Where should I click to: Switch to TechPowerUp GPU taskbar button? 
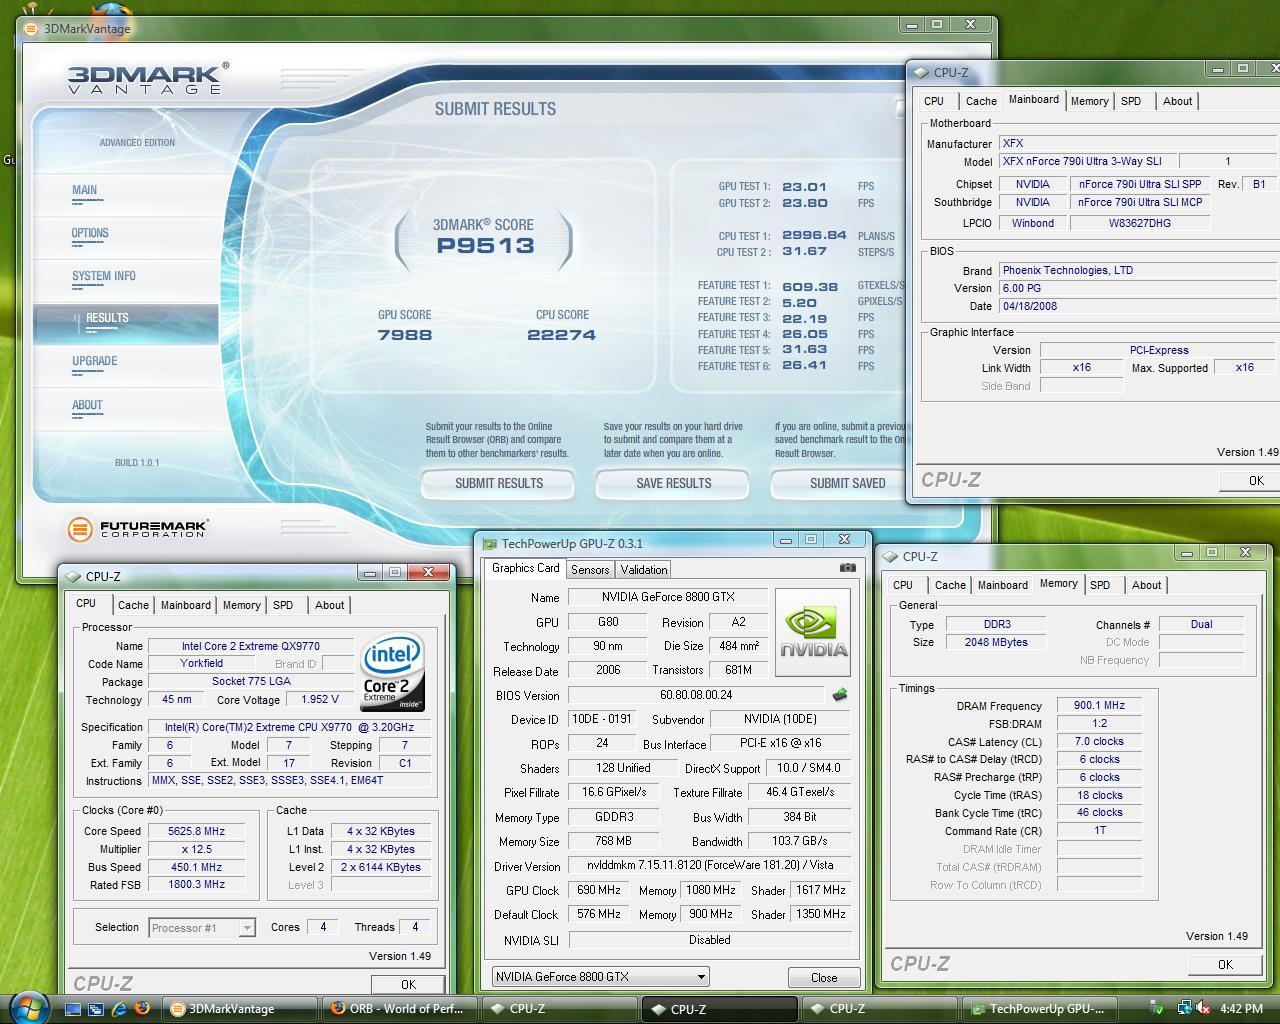[x=1038, y=1009]
